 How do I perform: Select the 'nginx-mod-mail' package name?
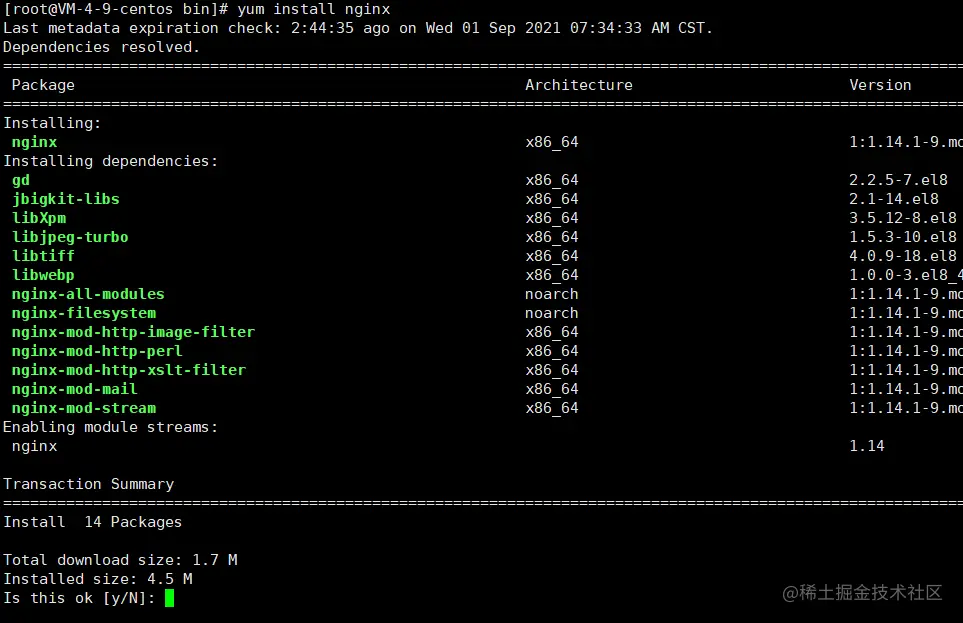pos(74,390)
